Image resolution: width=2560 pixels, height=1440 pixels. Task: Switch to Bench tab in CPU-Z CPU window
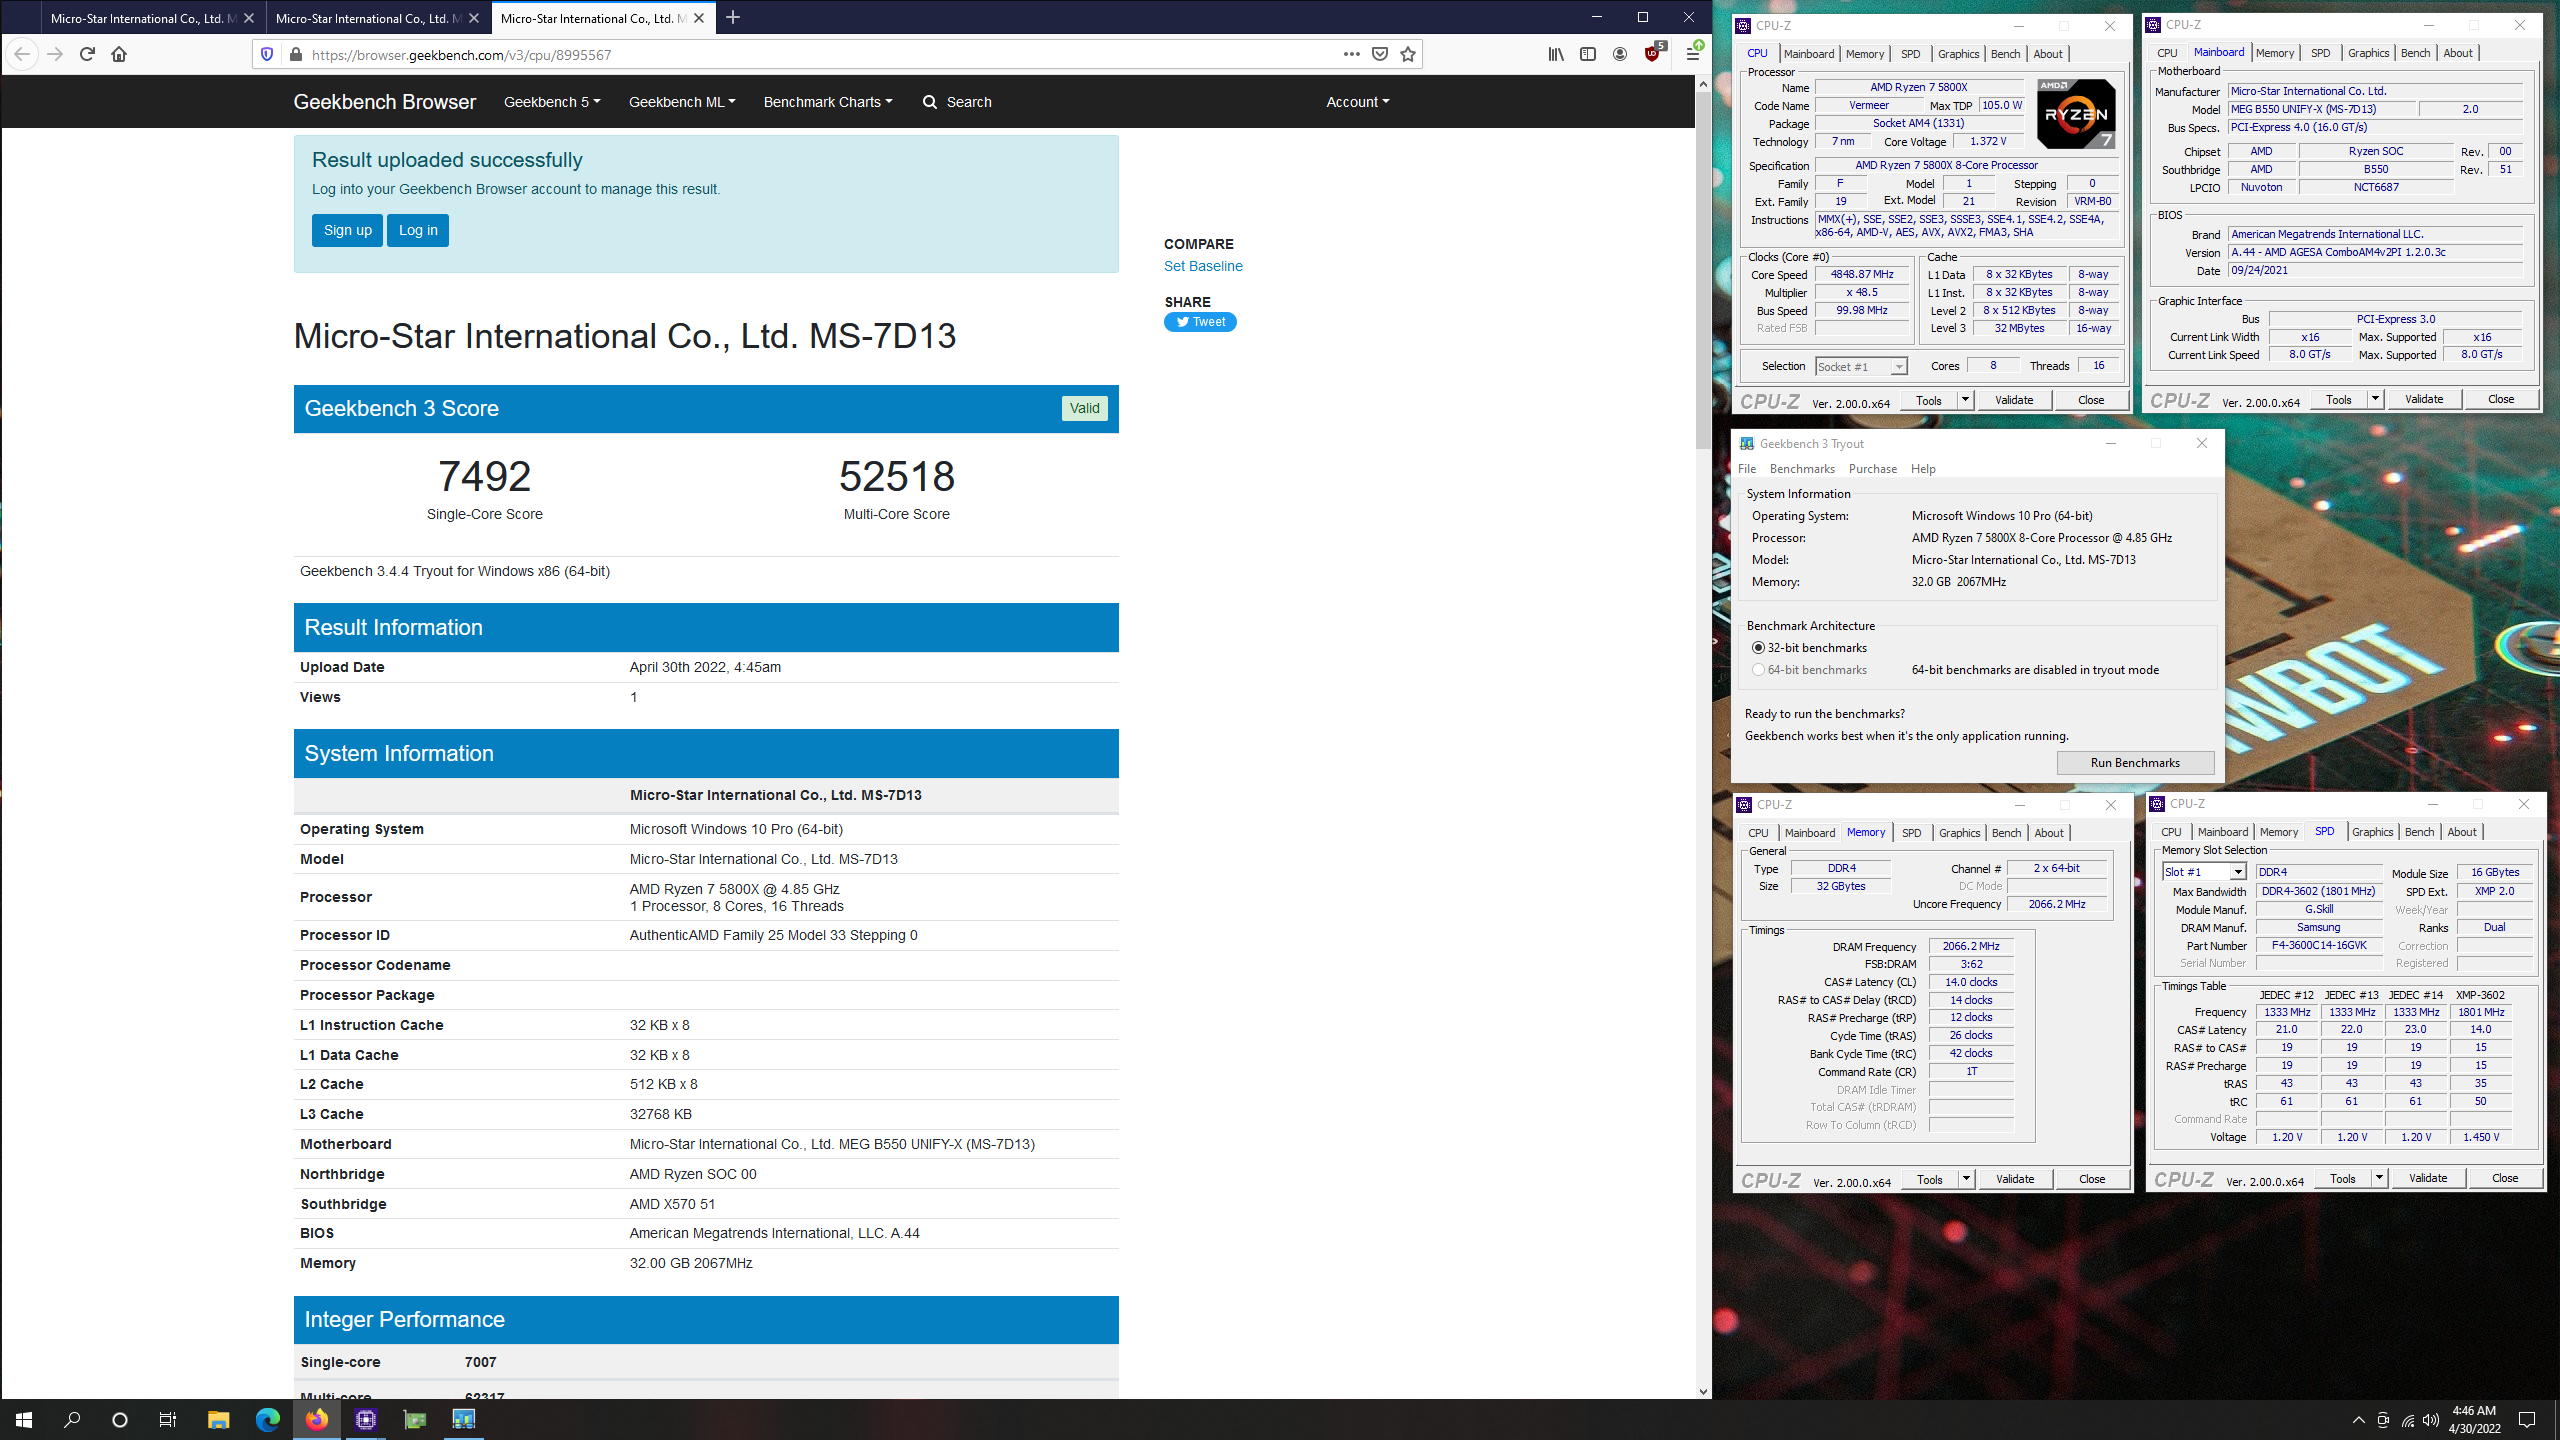click(2005, 54)
